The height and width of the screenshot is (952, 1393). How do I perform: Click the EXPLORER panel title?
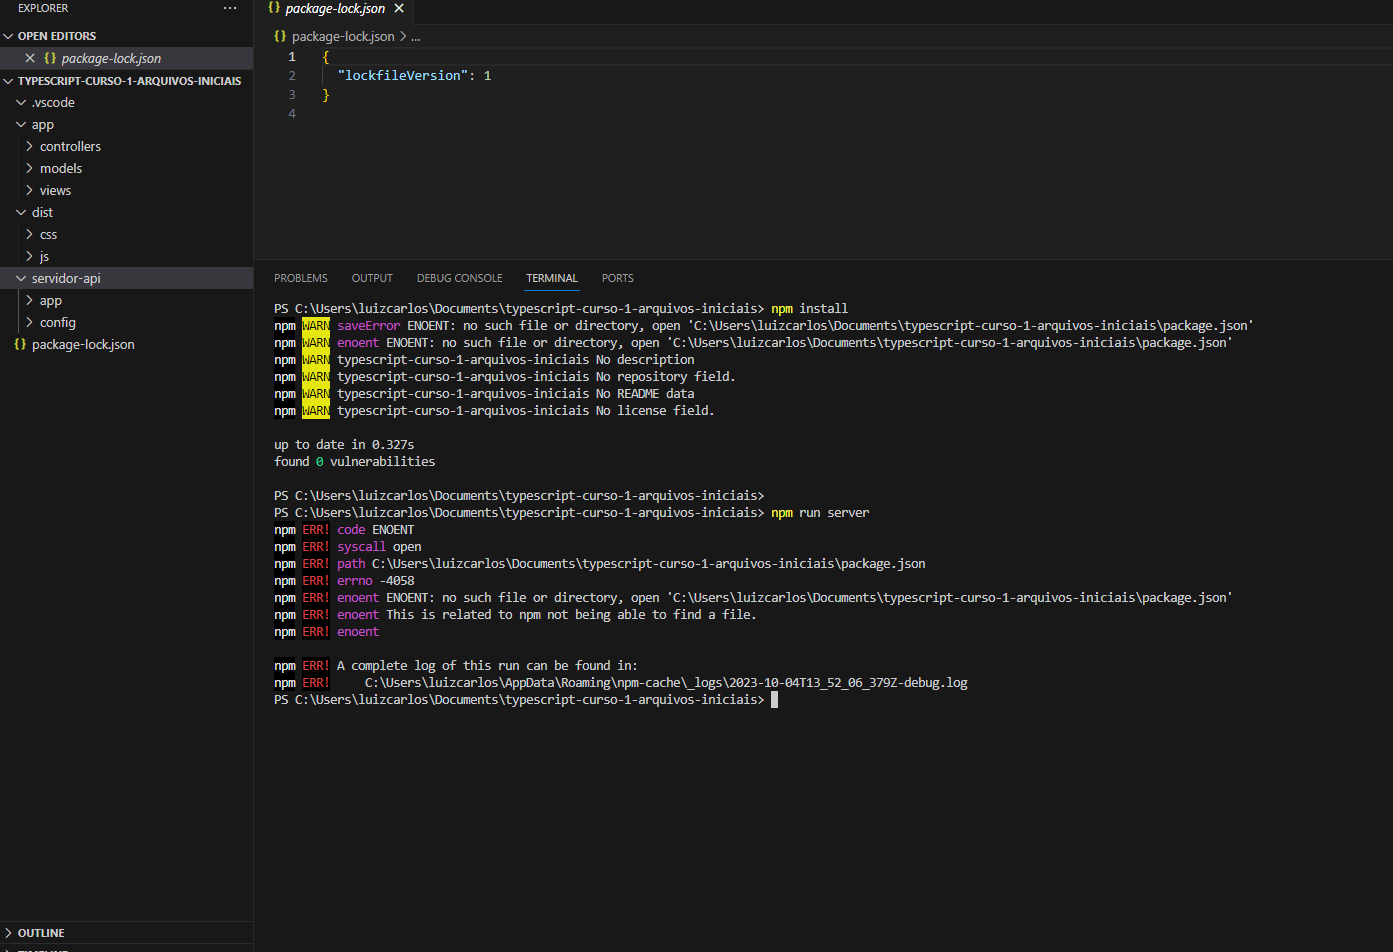click(43, 8)
